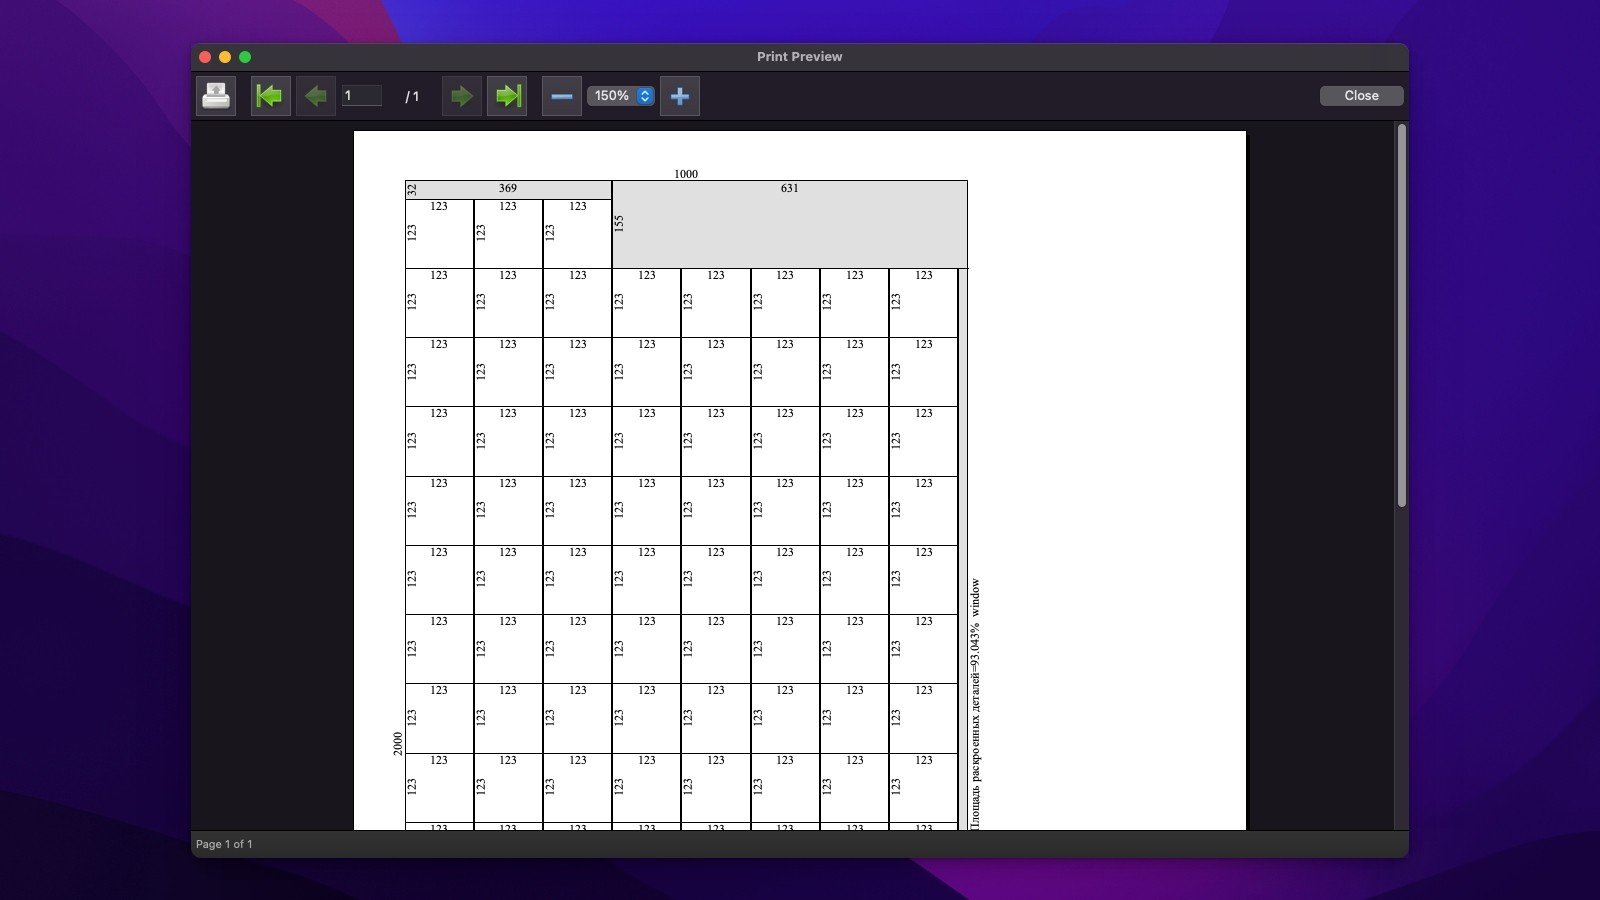Advance to the next page

click(x=461, y=96)
